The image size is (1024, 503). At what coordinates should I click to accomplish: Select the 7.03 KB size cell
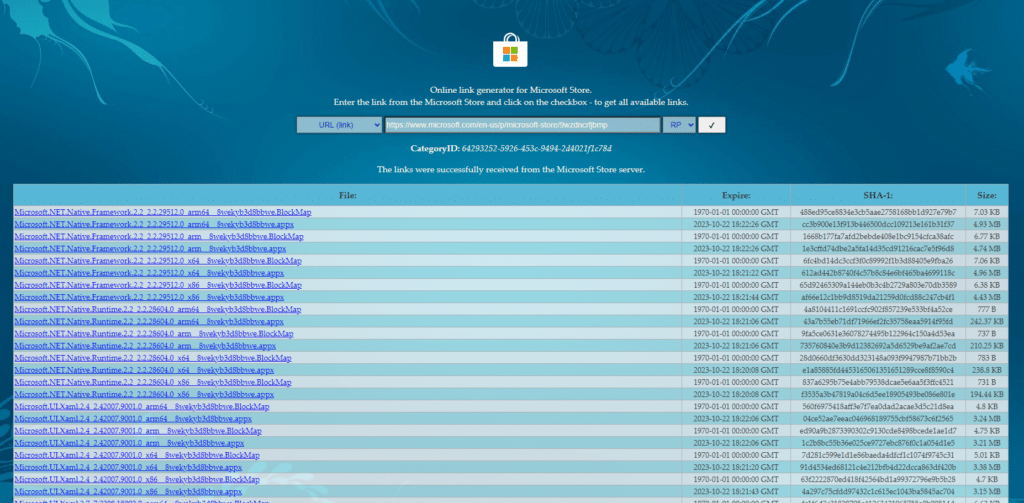coord(987,212)
